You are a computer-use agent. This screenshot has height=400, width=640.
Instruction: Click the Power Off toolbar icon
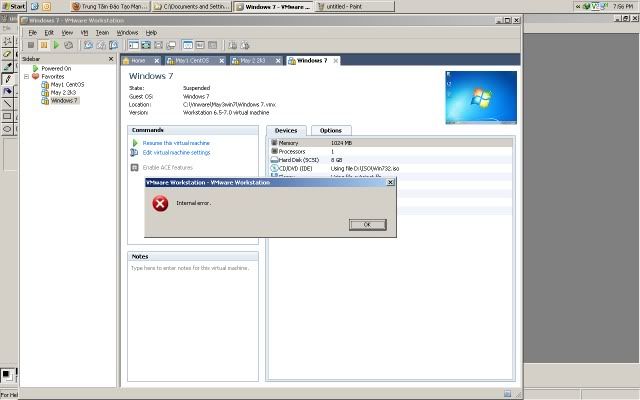coord(31,45)
